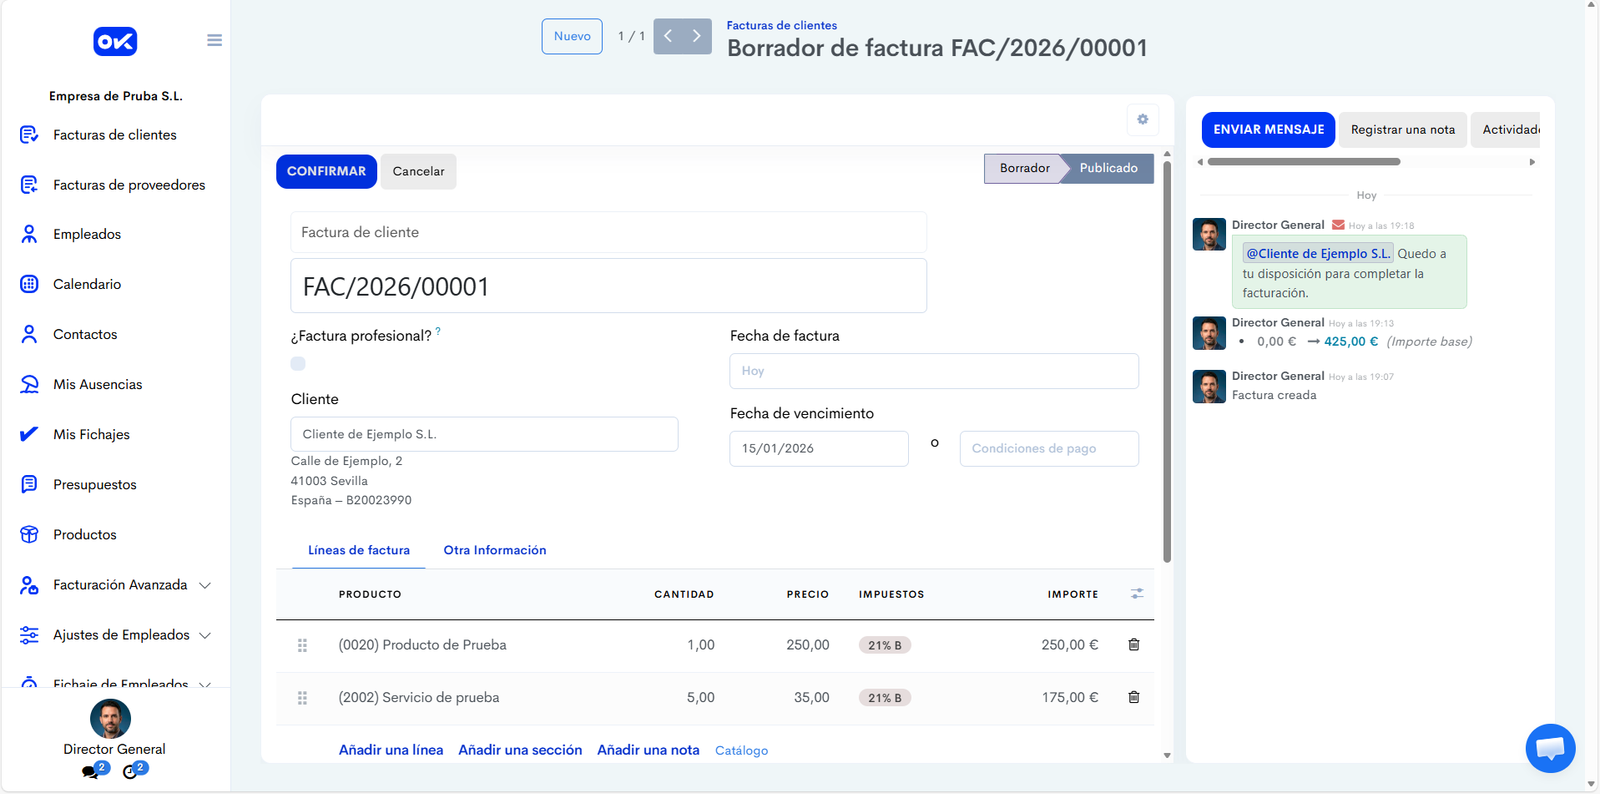The width and height of the screenshot is (1600, 794).
Task: Expand the Ajustes de Empleados menu
Action: tap(205, 635)
